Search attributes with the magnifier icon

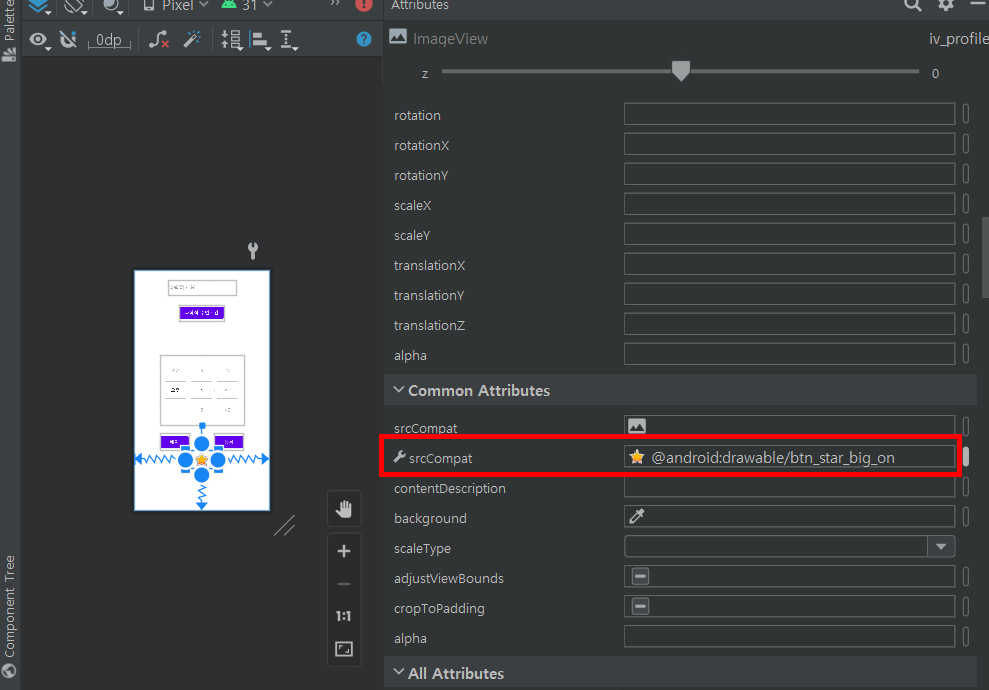pos(913,5)
